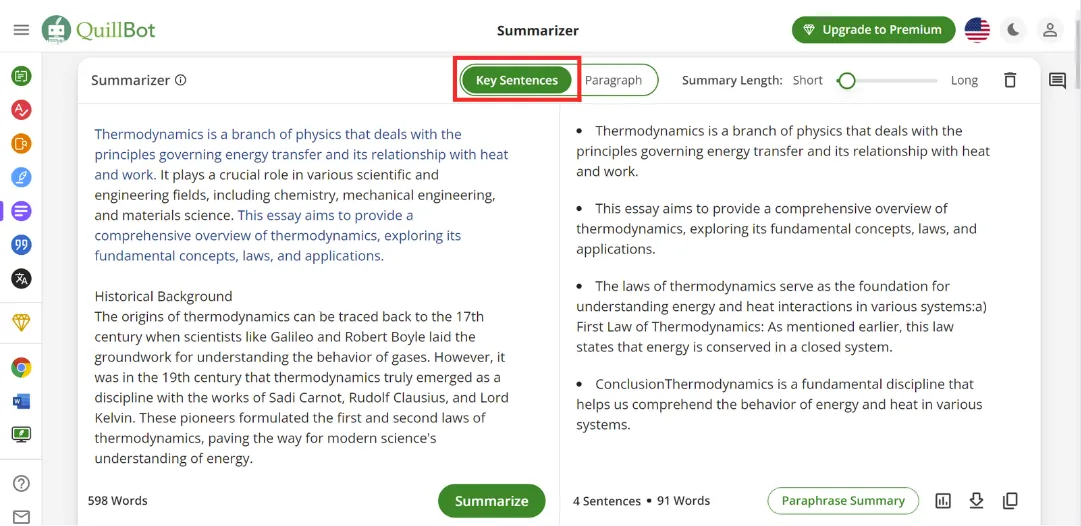Open the hamburger menu
The image size is (1081, 526).
tap(21, 30)
